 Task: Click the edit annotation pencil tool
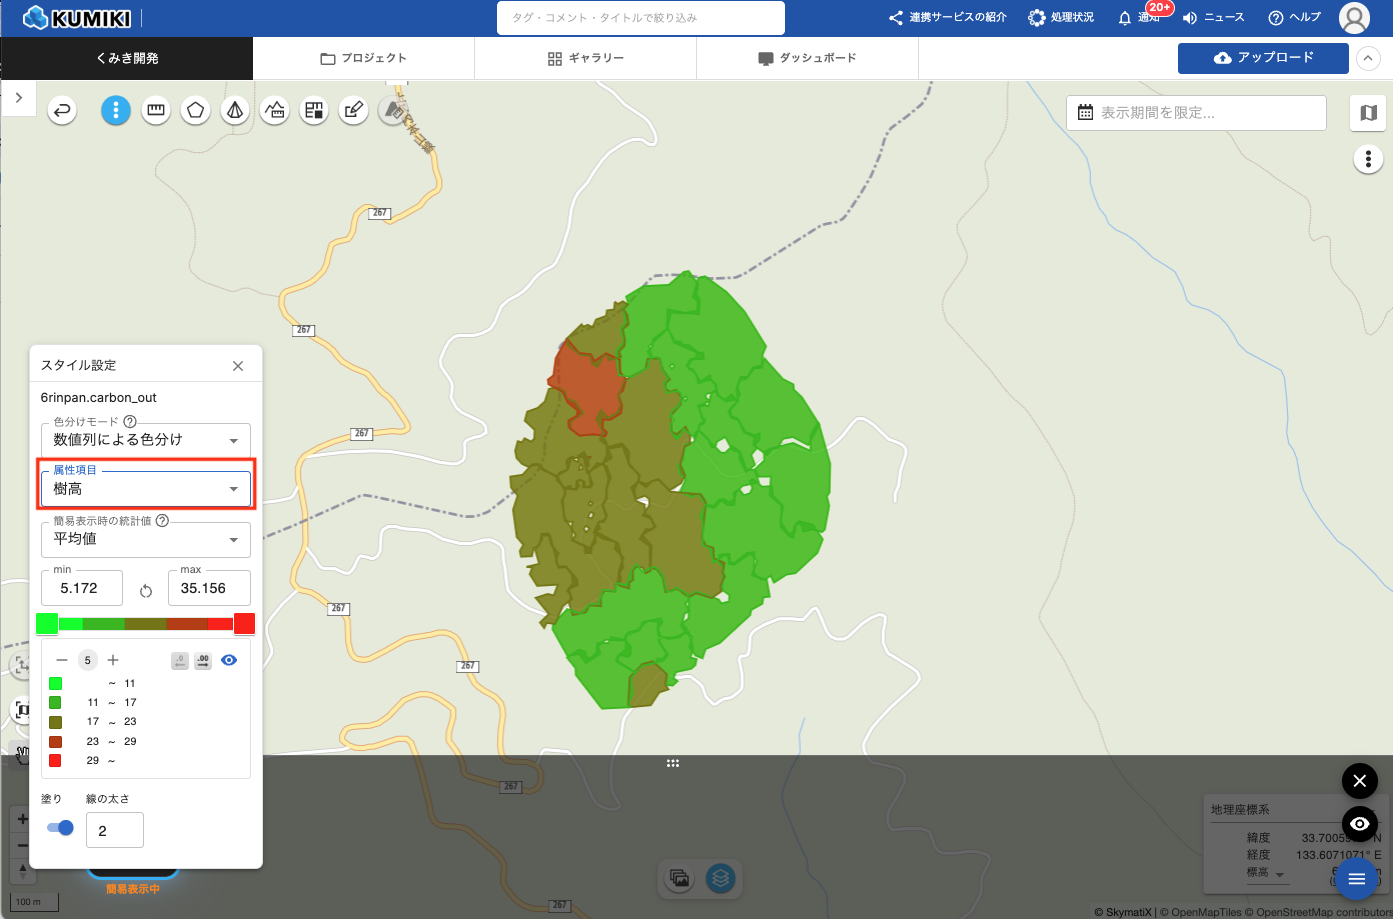(x=353, y=110)
